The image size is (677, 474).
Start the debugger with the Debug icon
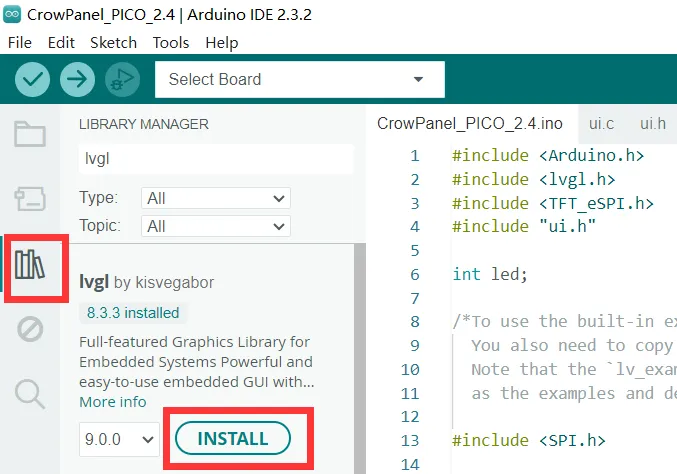pos(121,79)
